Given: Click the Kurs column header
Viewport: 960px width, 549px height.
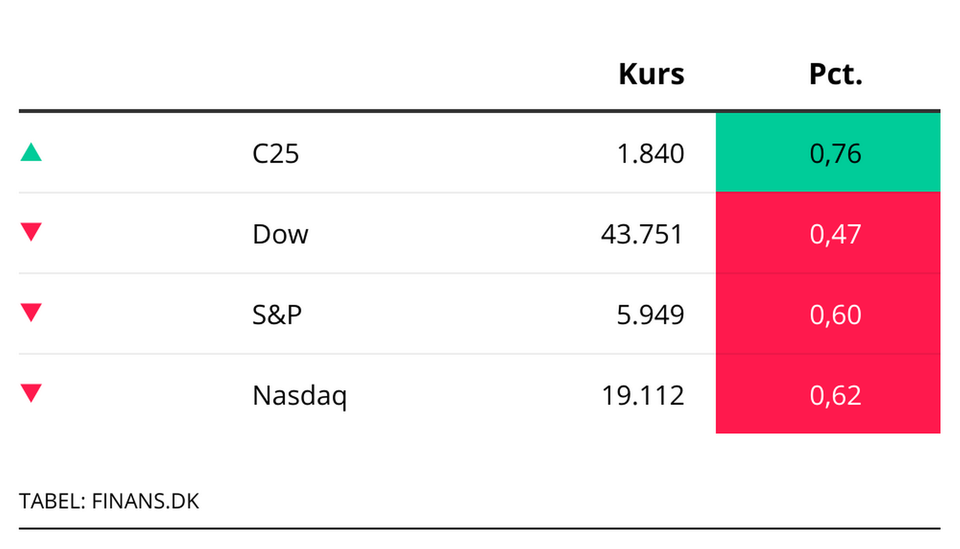Looking at the screenshot, I should point(651,74).
